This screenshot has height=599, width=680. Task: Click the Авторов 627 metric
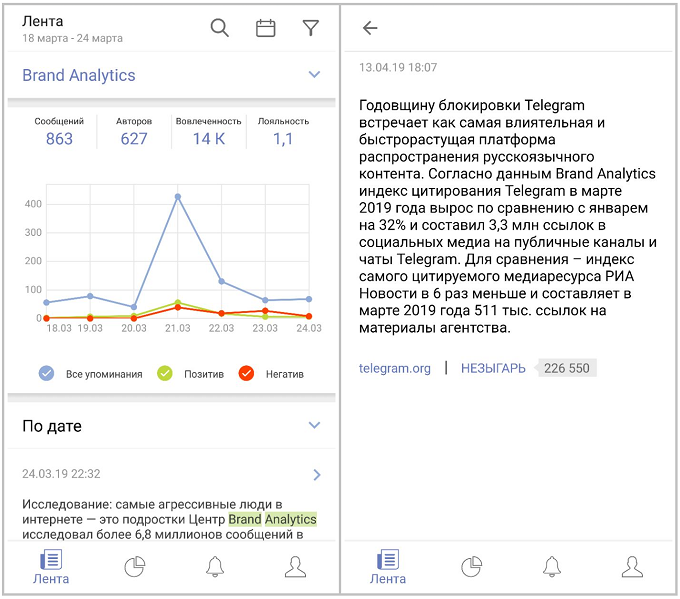[134, 132]
